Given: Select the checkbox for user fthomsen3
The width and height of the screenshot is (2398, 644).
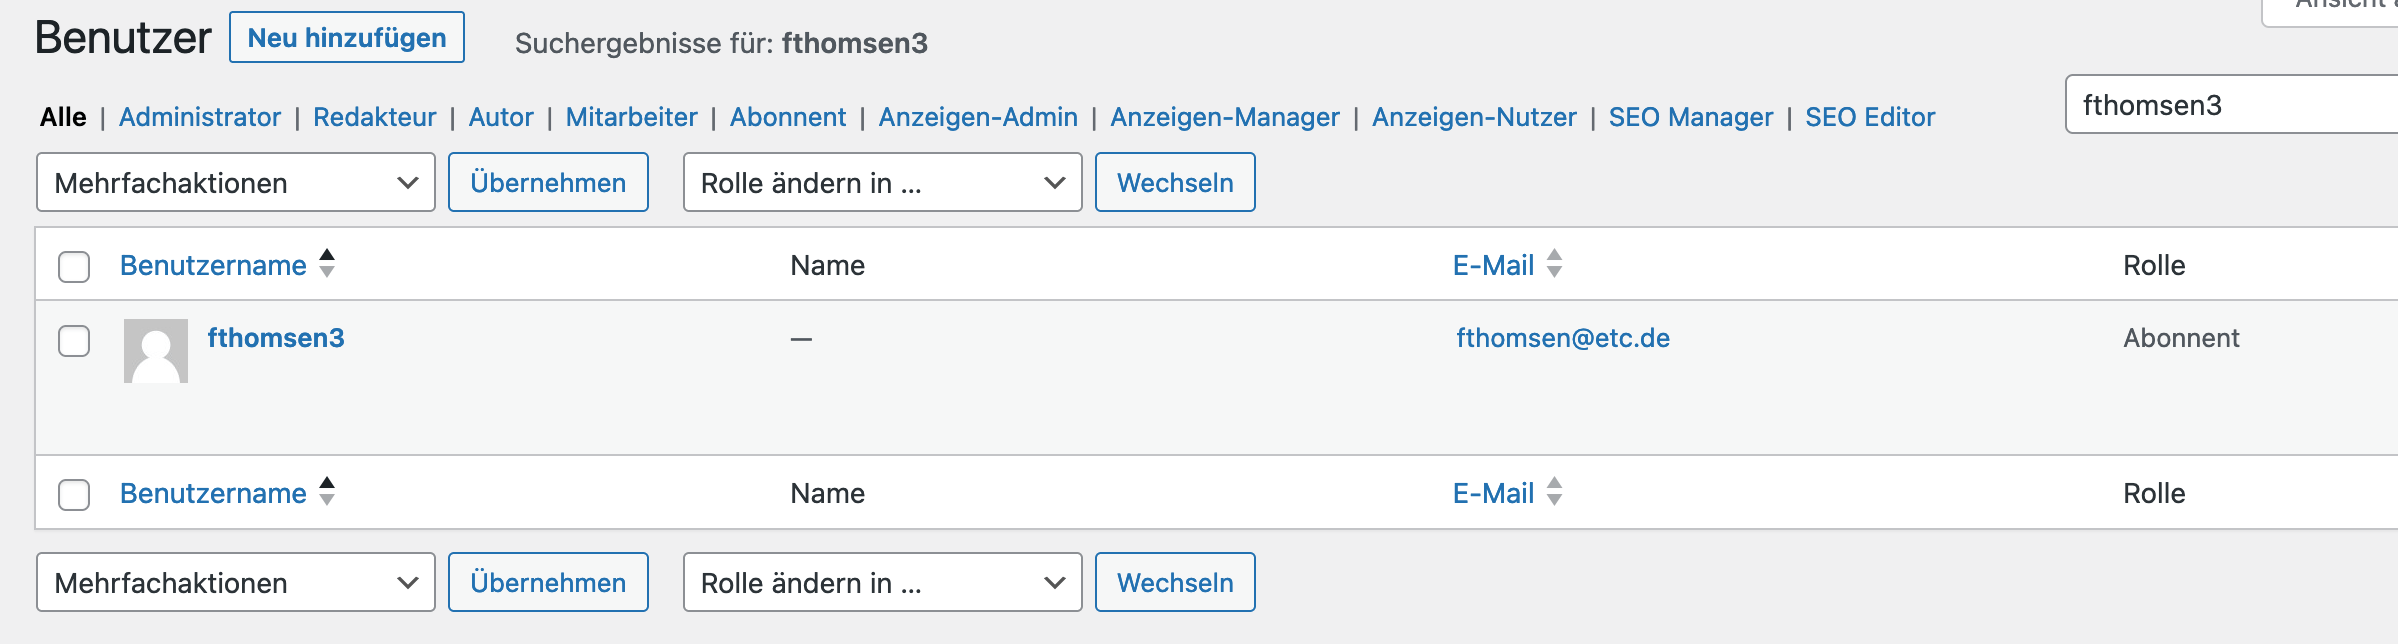Looking at the screenshot, I should (x=74, y=341).
